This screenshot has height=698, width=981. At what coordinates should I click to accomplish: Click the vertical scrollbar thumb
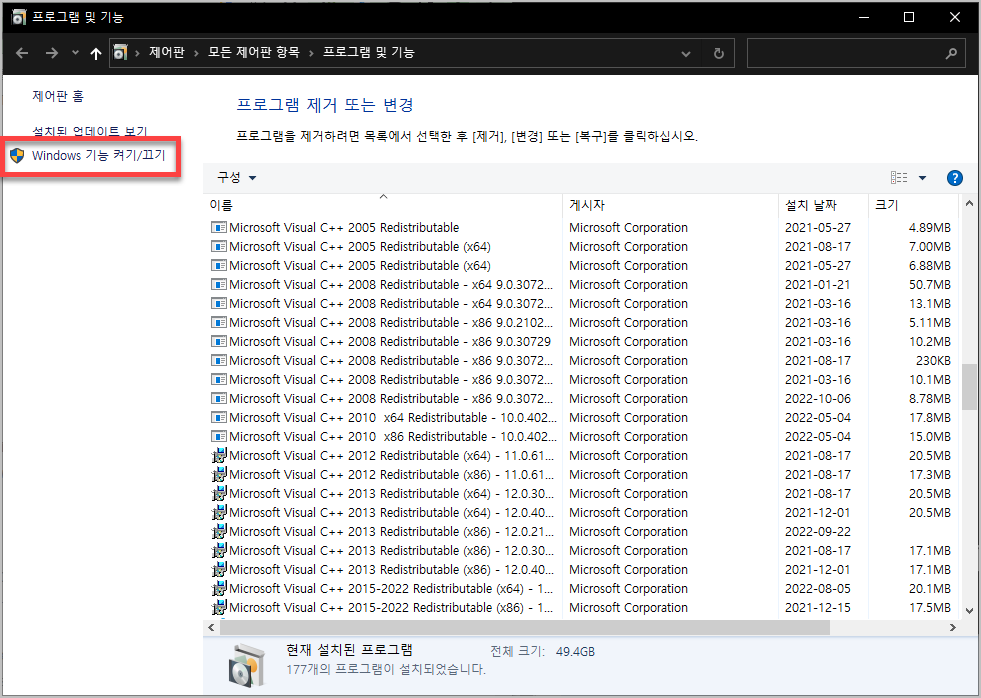[x=969, y=387]
